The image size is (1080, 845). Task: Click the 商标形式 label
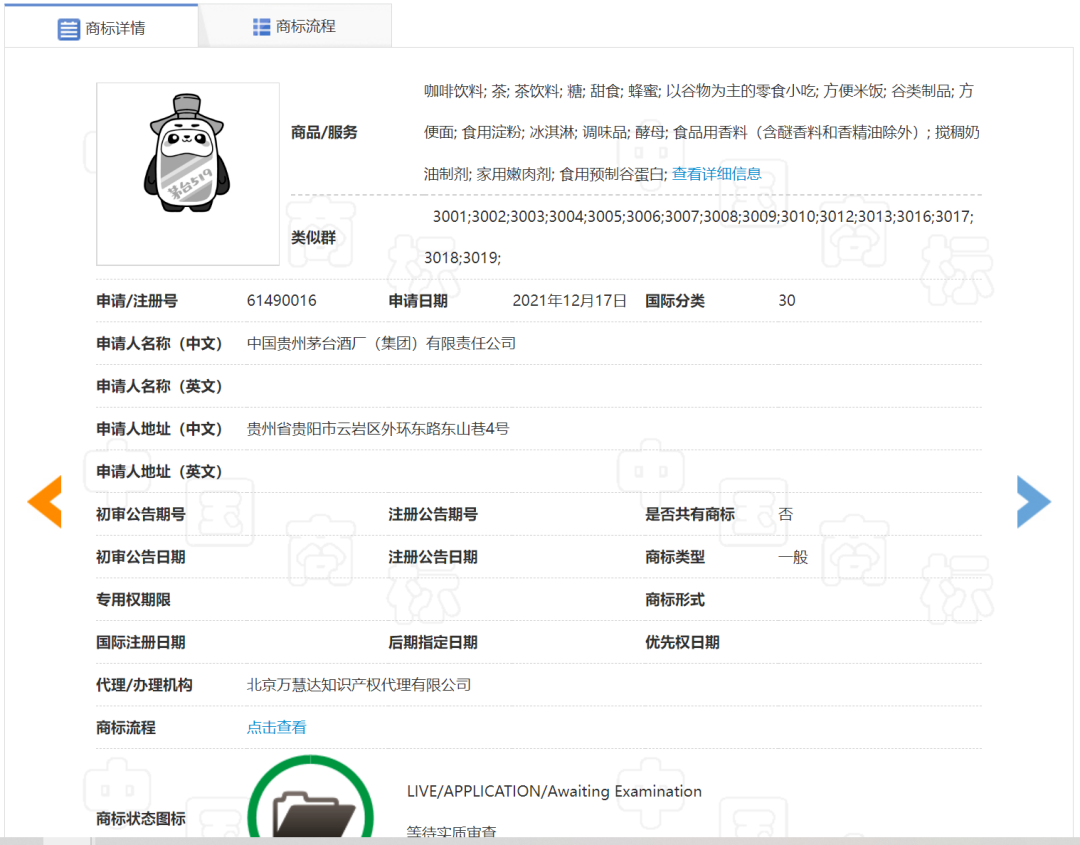[675, 600]
